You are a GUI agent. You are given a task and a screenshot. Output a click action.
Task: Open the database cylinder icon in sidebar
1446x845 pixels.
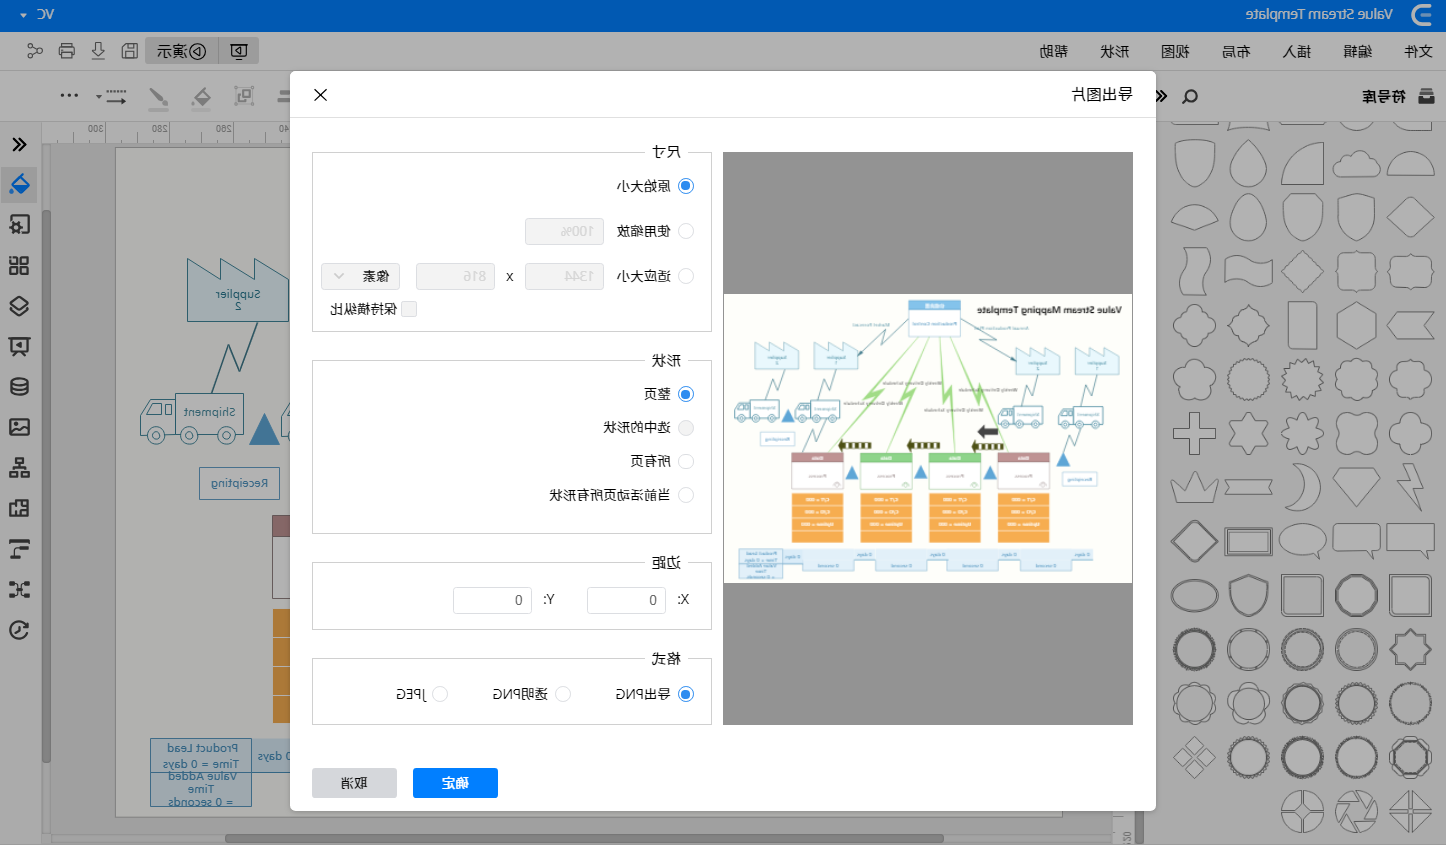pyautogui.click(x=19, y=387)
